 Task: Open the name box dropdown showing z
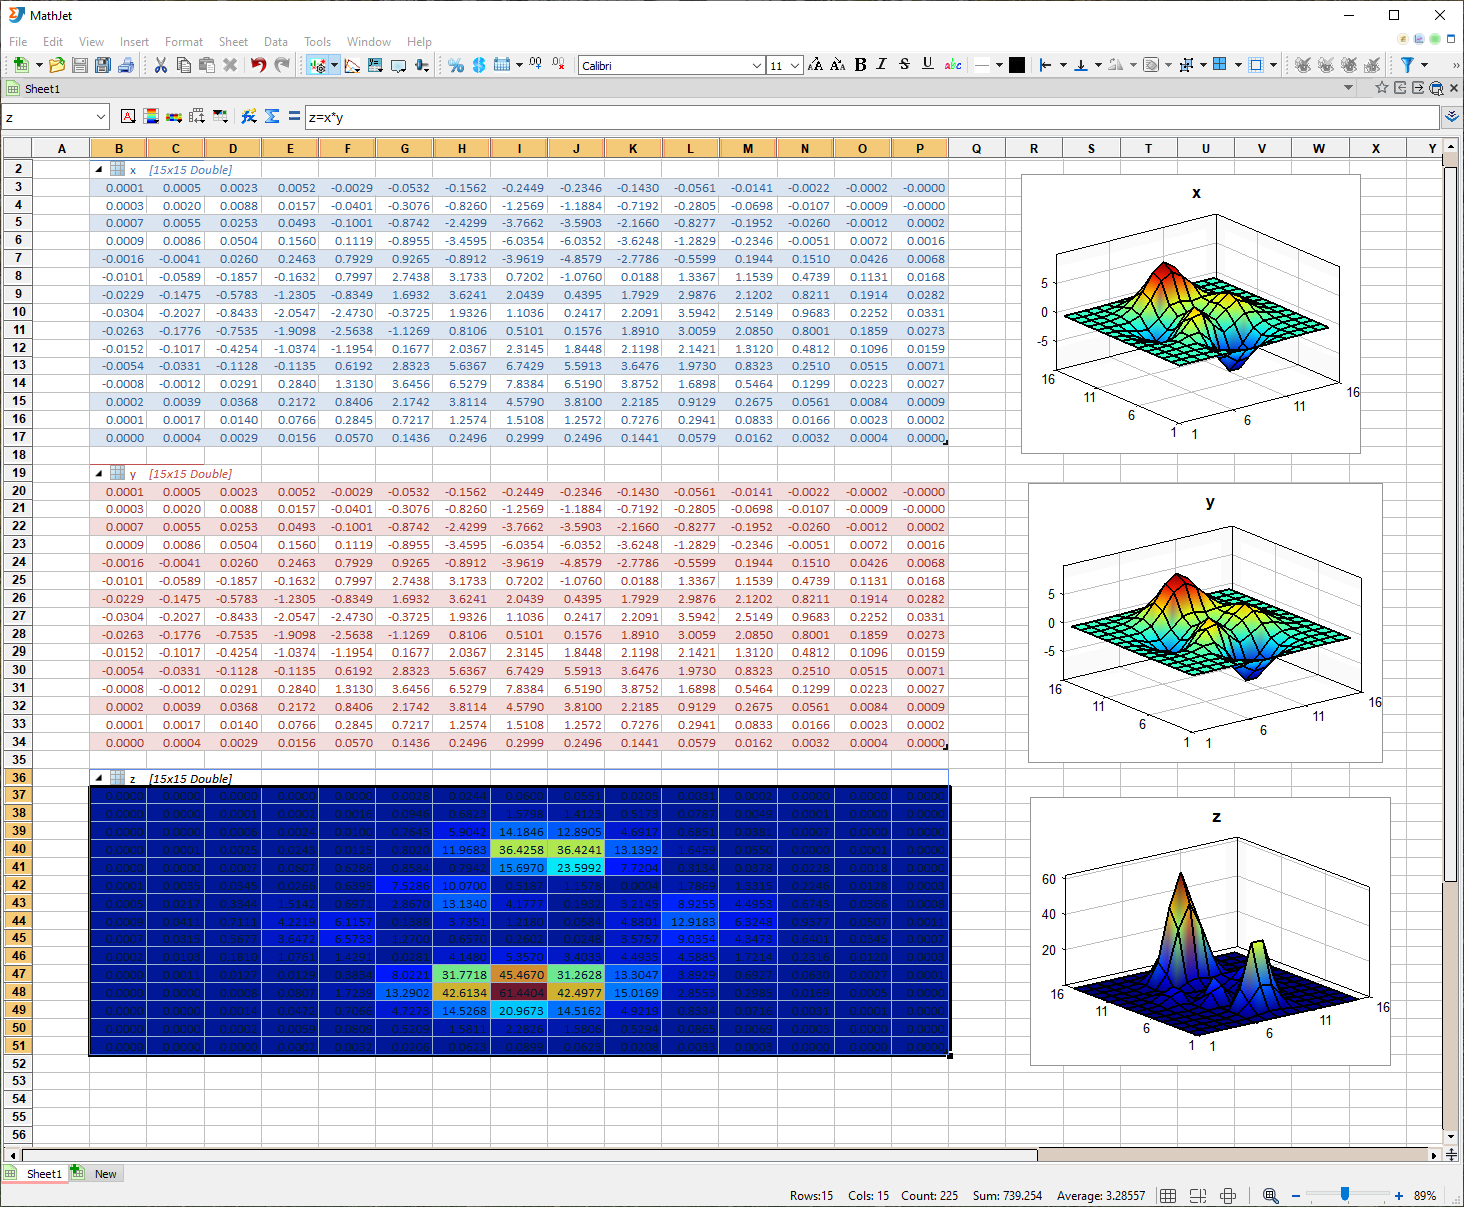(100, 117)
